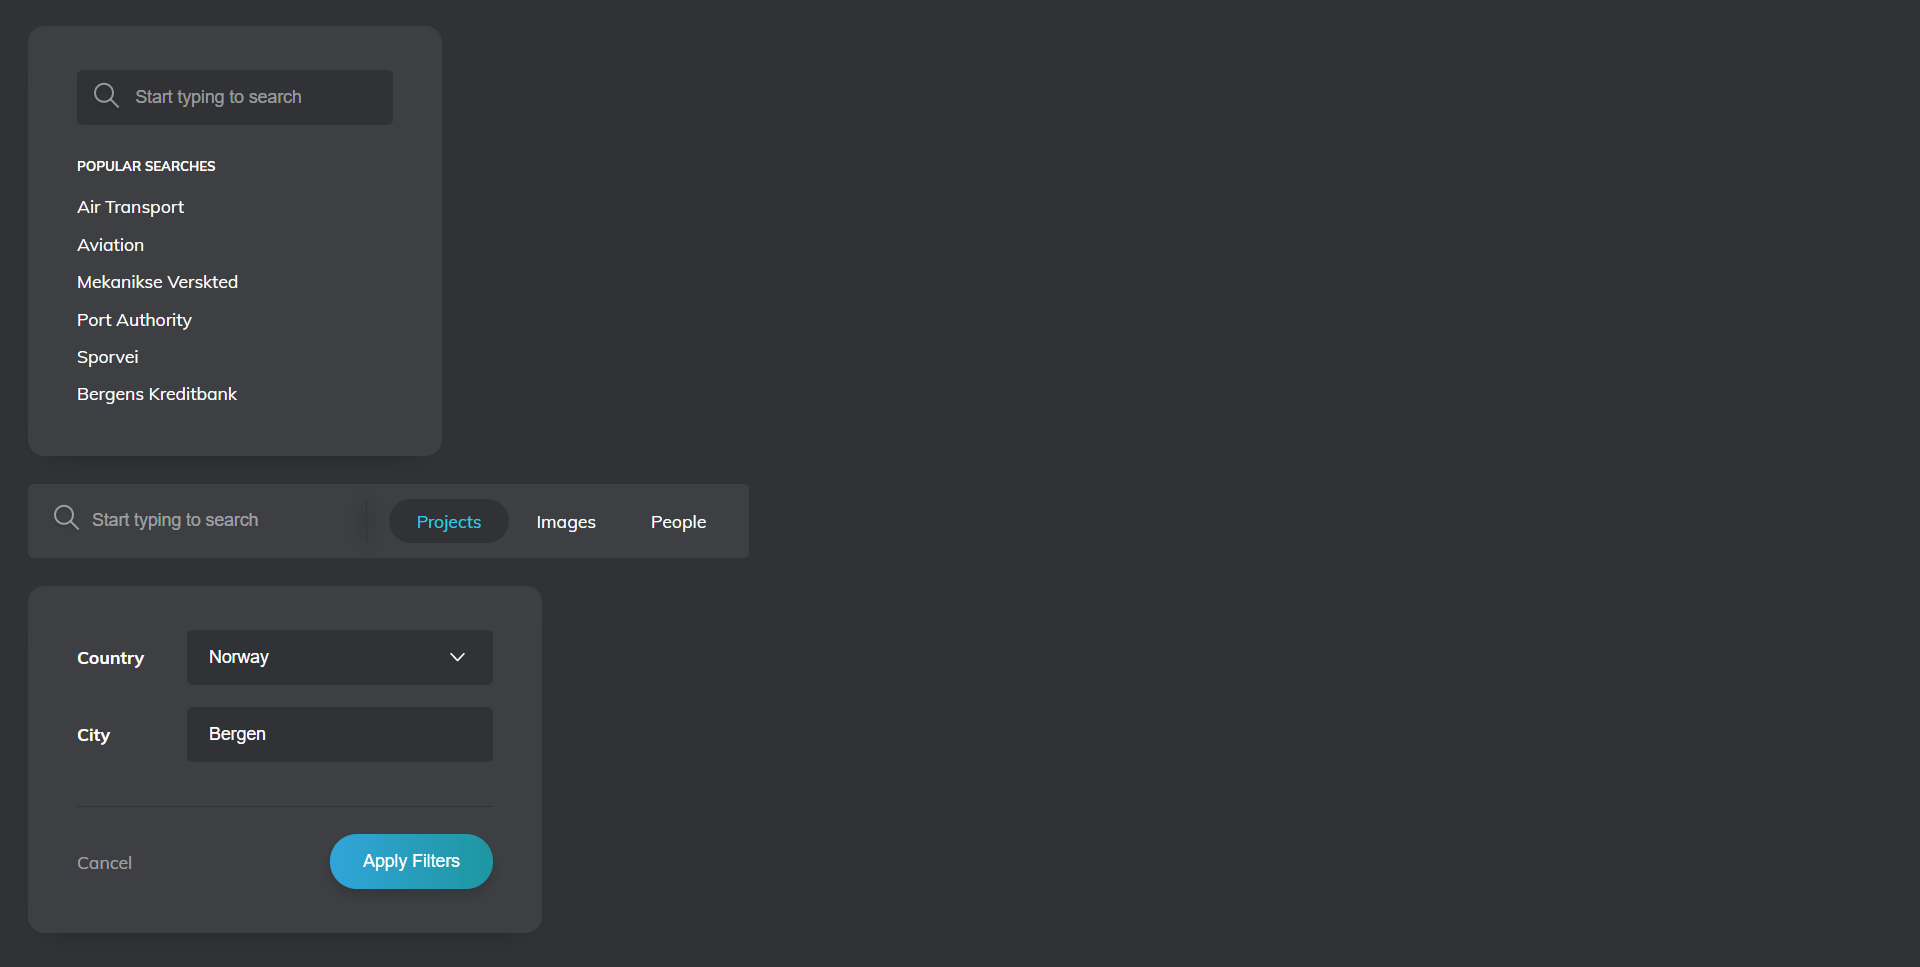Click the City label
The width and height of the screenshot is (1920, 967).
coord(93,735)
